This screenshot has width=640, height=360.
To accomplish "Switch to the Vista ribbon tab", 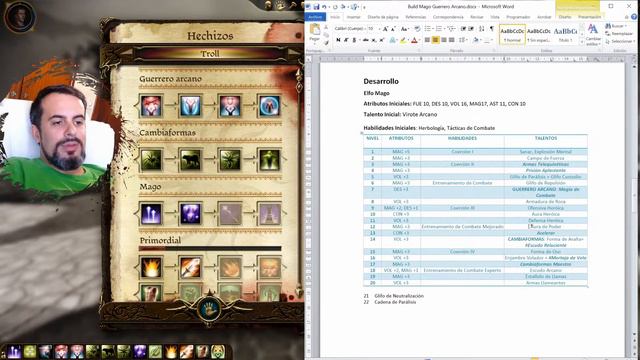I will click(495, 17).
